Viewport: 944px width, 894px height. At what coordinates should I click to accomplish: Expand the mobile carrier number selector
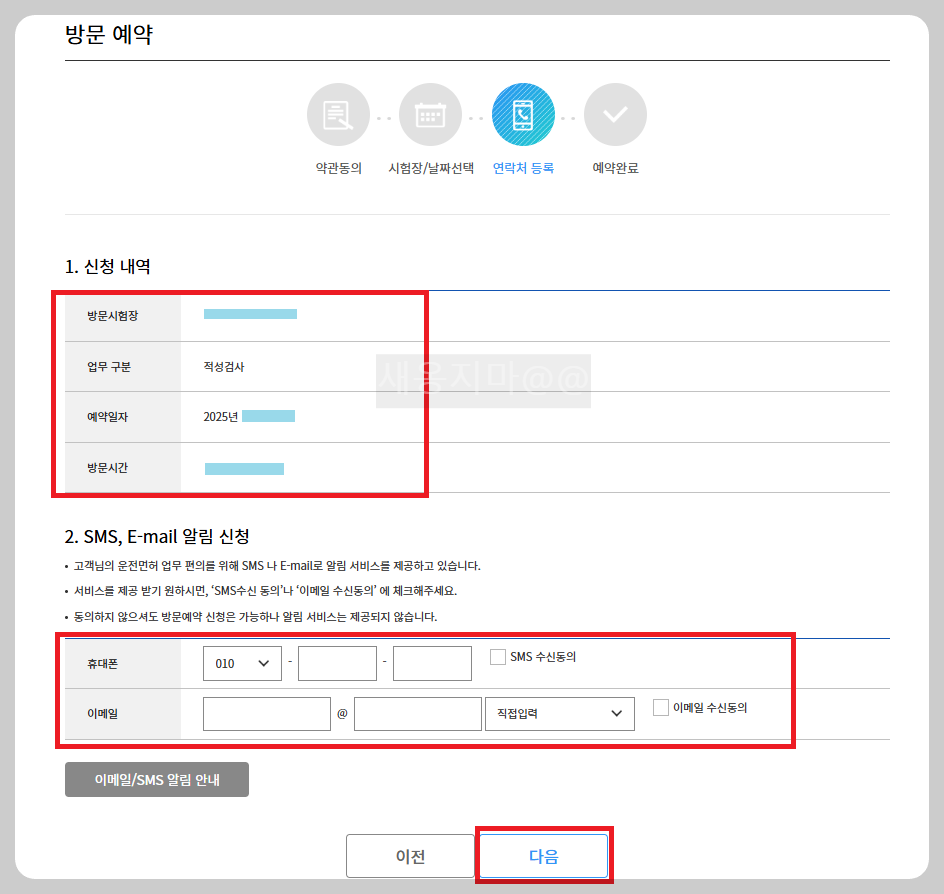(242, 662)
